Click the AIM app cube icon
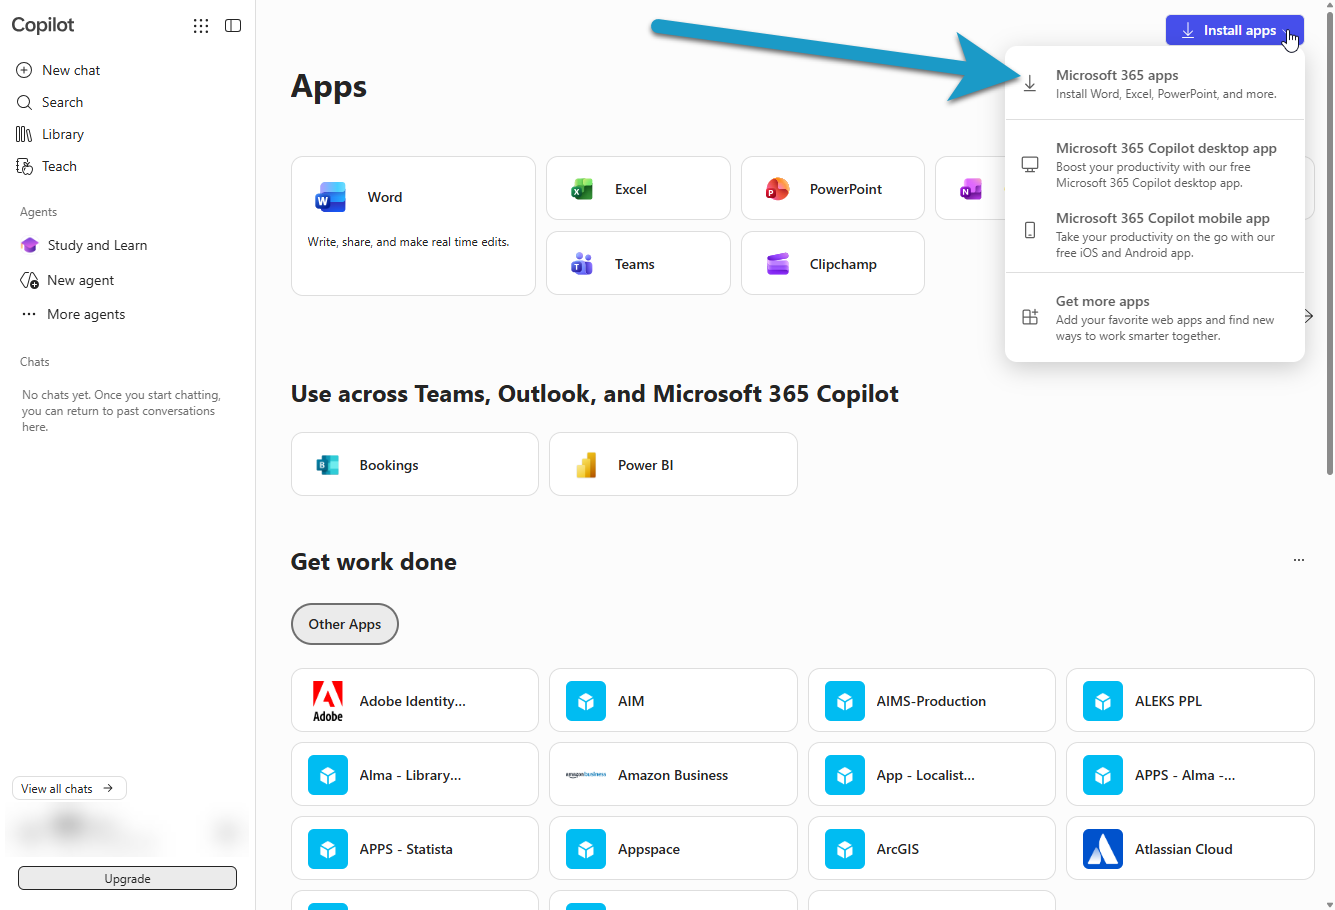The image size is (1335, 910). 586,701
